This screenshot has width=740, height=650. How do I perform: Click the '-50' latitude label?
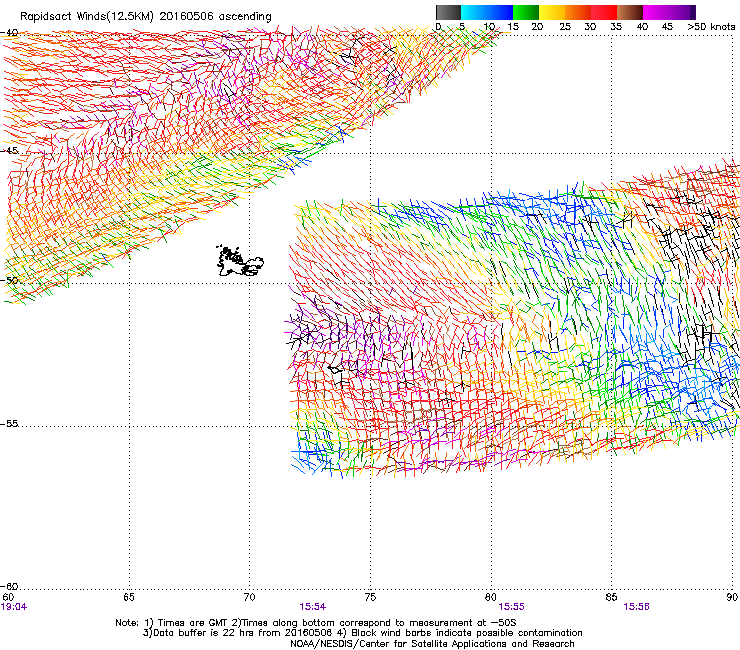pos(9,280)
